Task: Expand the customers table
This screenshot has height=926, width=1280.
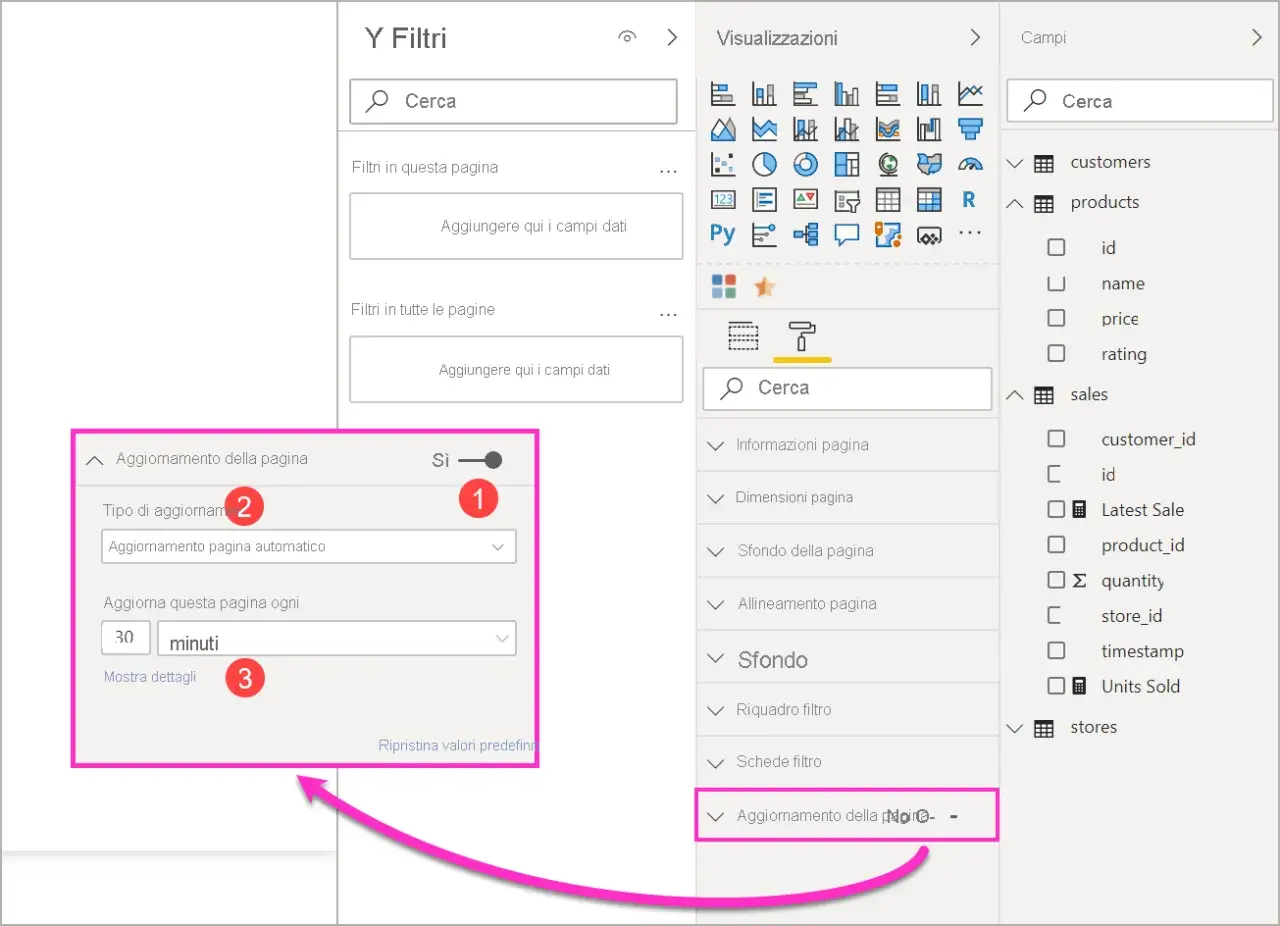Action: 1016,162
